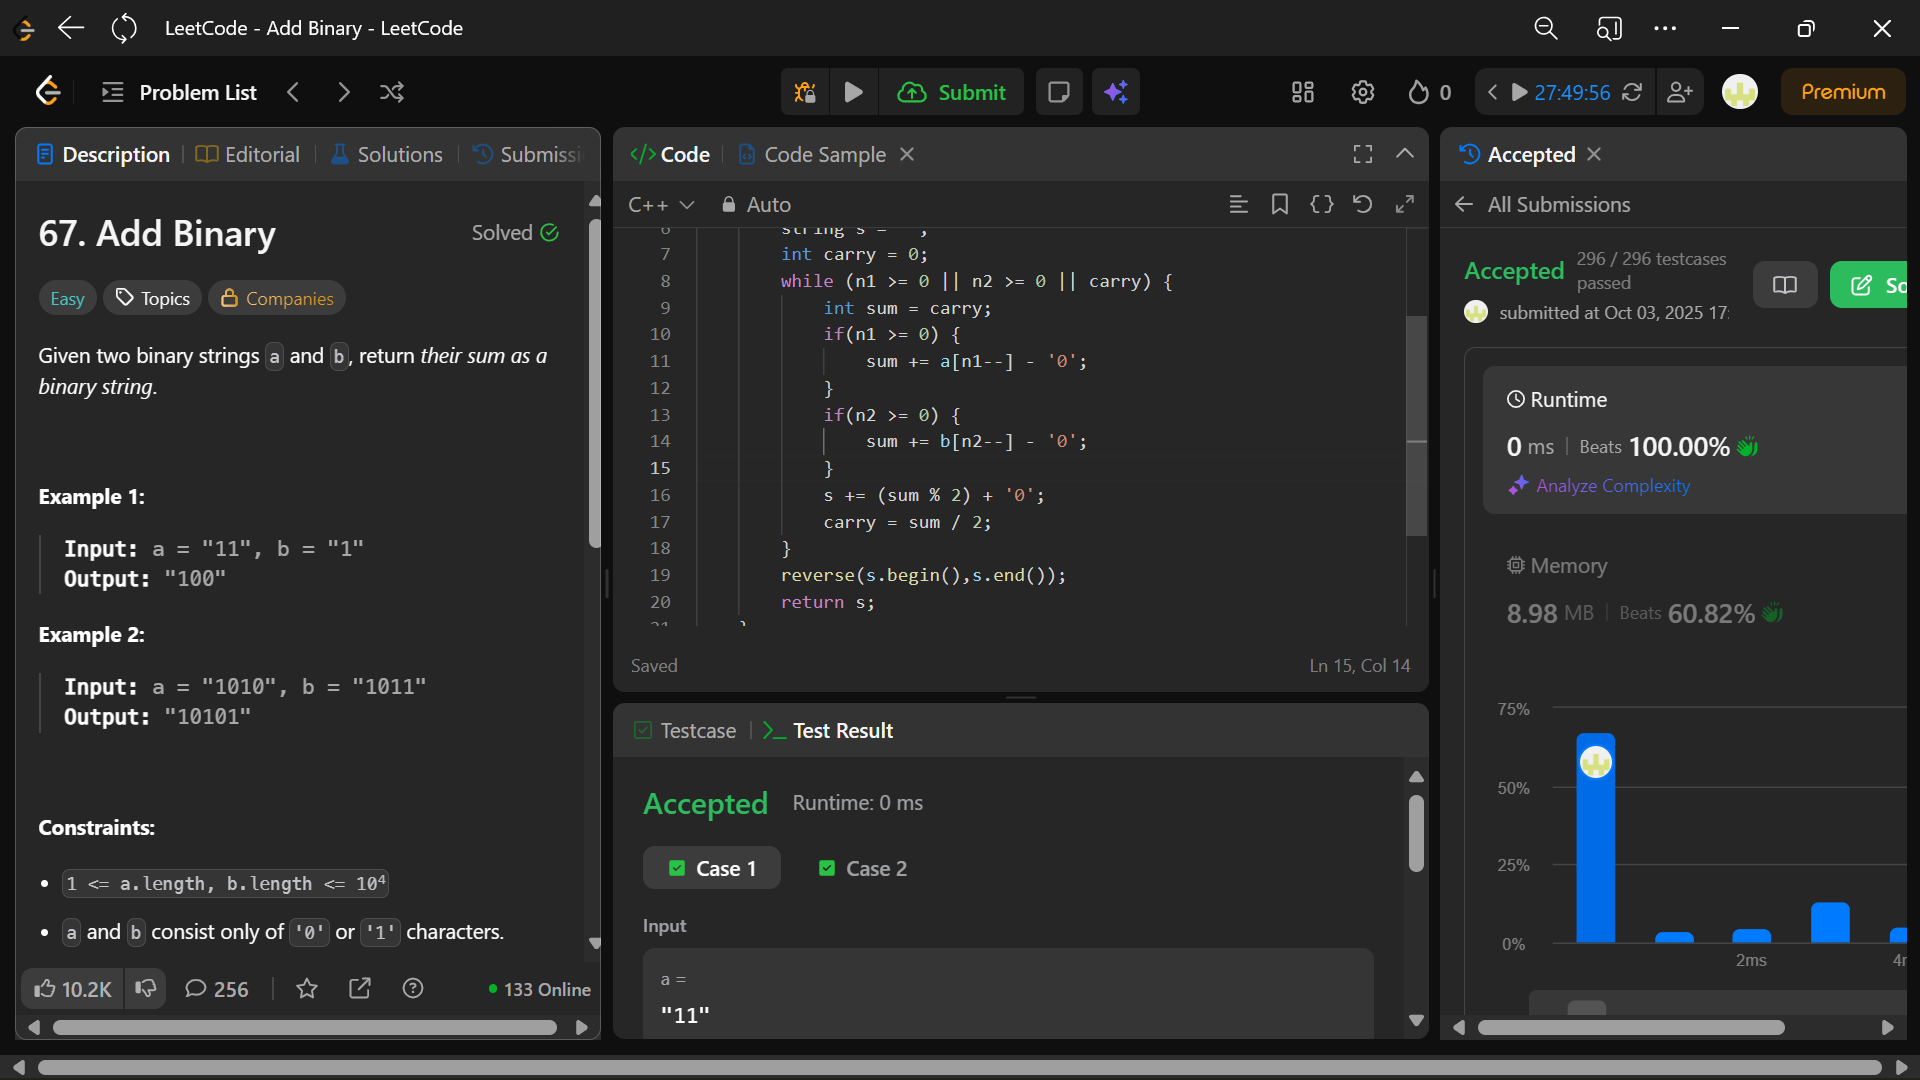Viewport: 1920px width, 1080px height.
Task: Favorite the problem with star icon
Action: point(307,988)
